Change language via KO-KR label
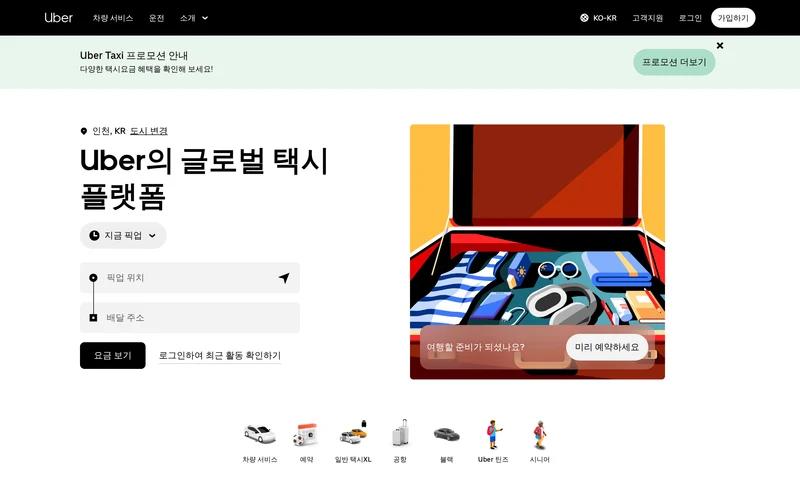The image size is (800, 500). coord(605,18)
